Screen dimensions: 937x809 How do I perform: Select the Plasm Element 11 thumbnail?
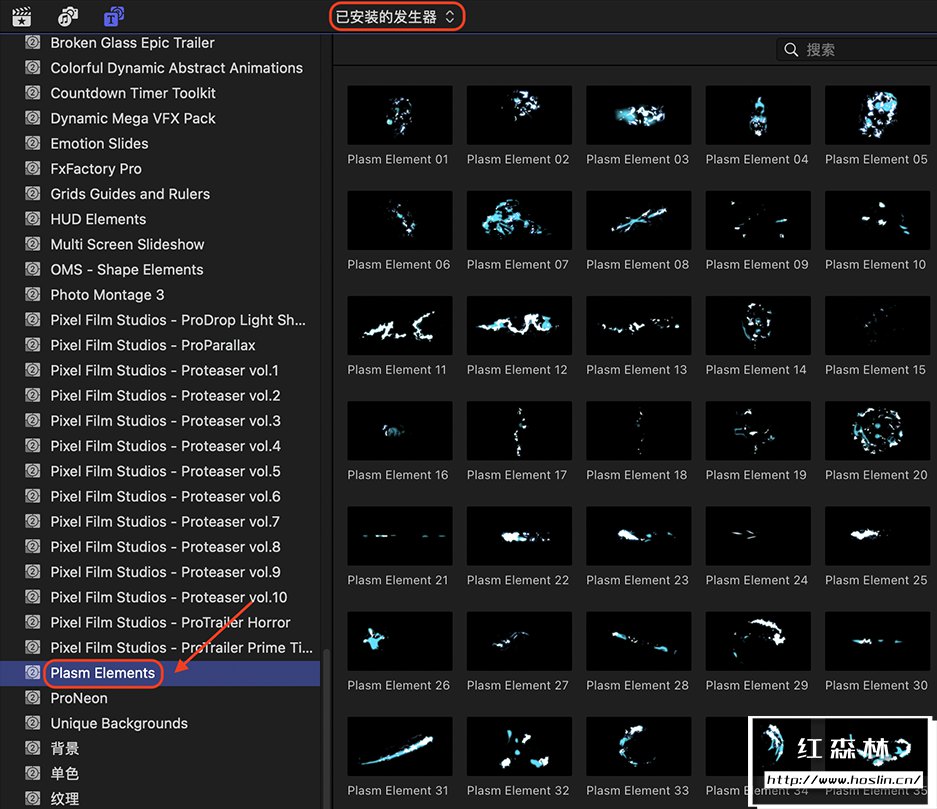(400, 325)
